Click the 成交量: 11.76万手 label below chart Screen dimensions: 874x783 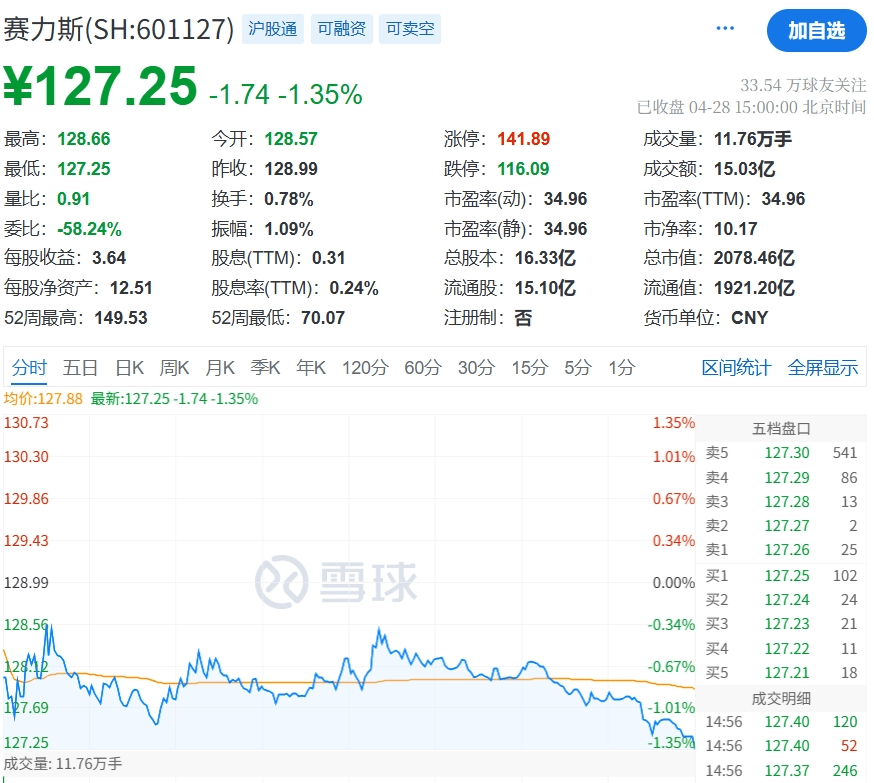tap(62, 763)
